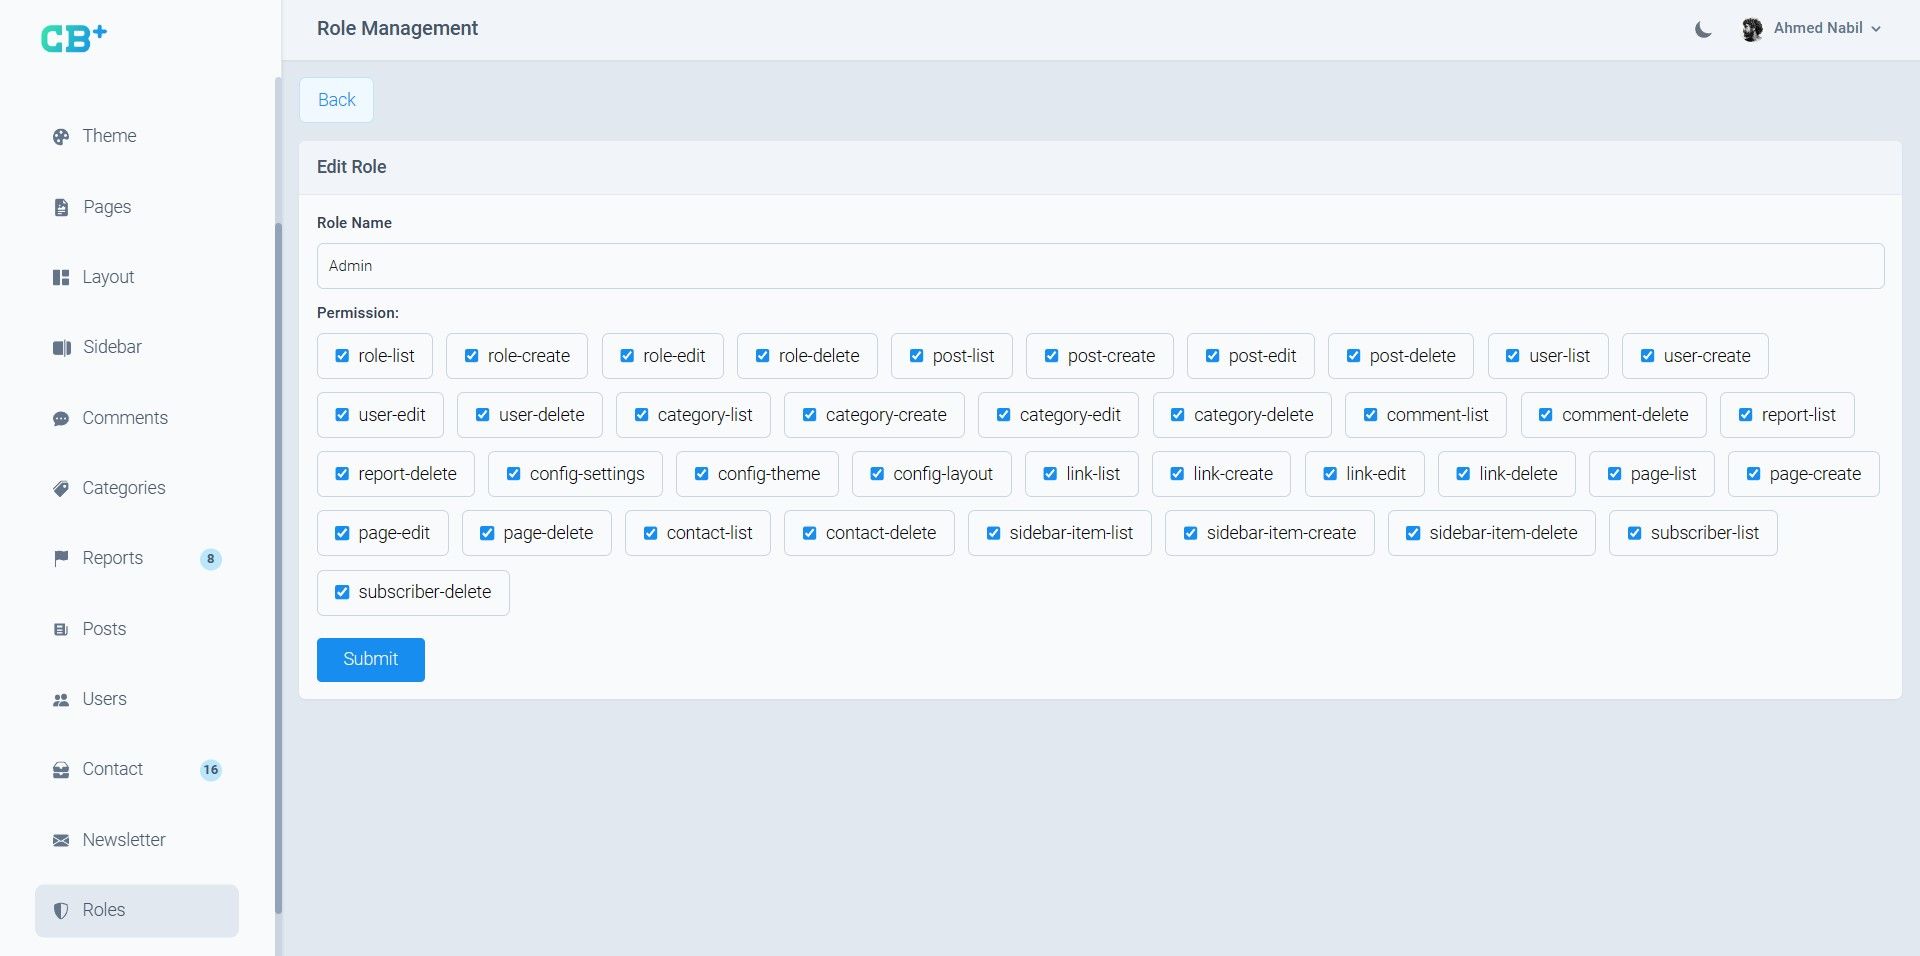The width and height of the screenshot is (1920, 956).
Task: Go to the Users section
Action: click(x=104, y=699)
